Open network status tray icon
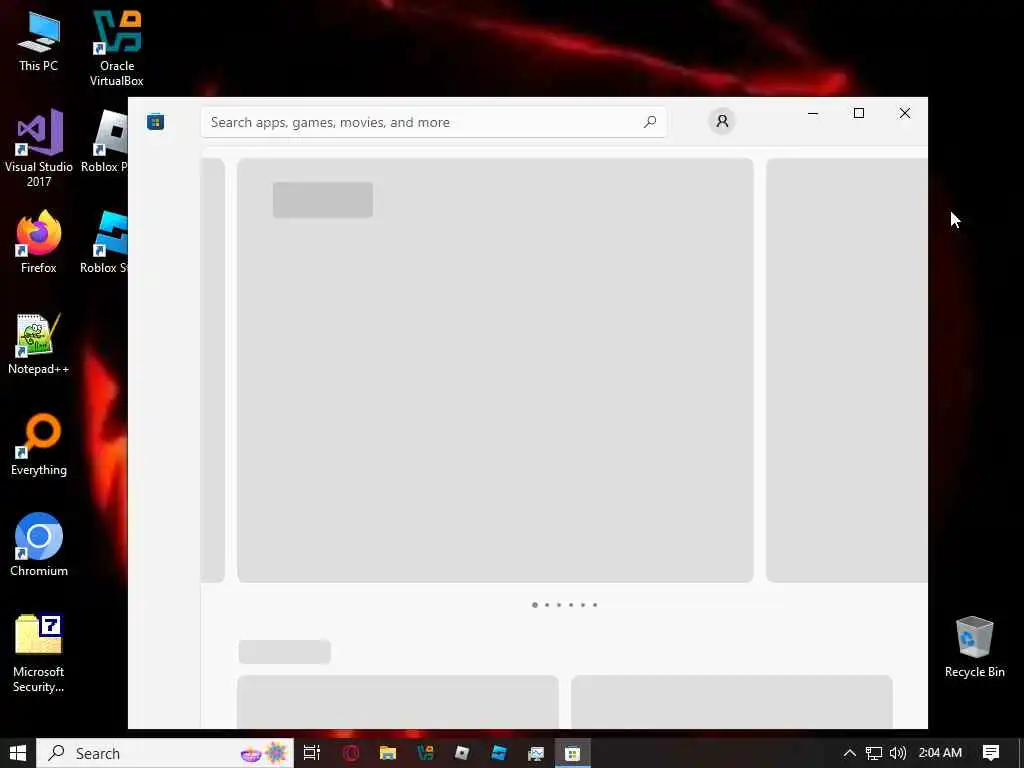This screenshot has width=1024, height=768. coord(874,753)
